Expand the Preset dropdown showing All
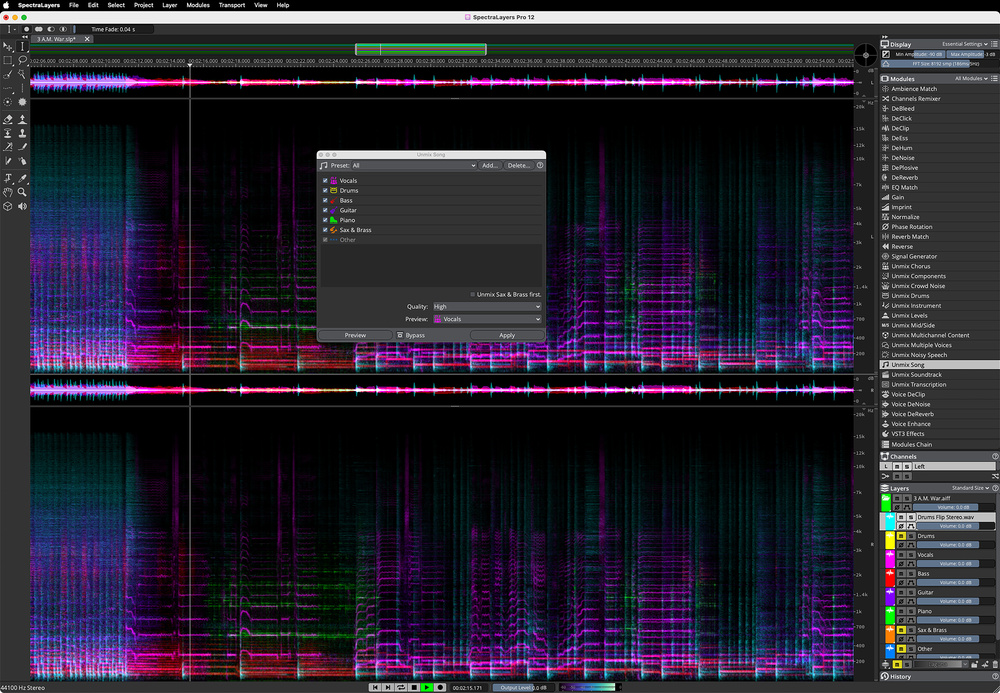The image size is (1000, 693). 412,165
